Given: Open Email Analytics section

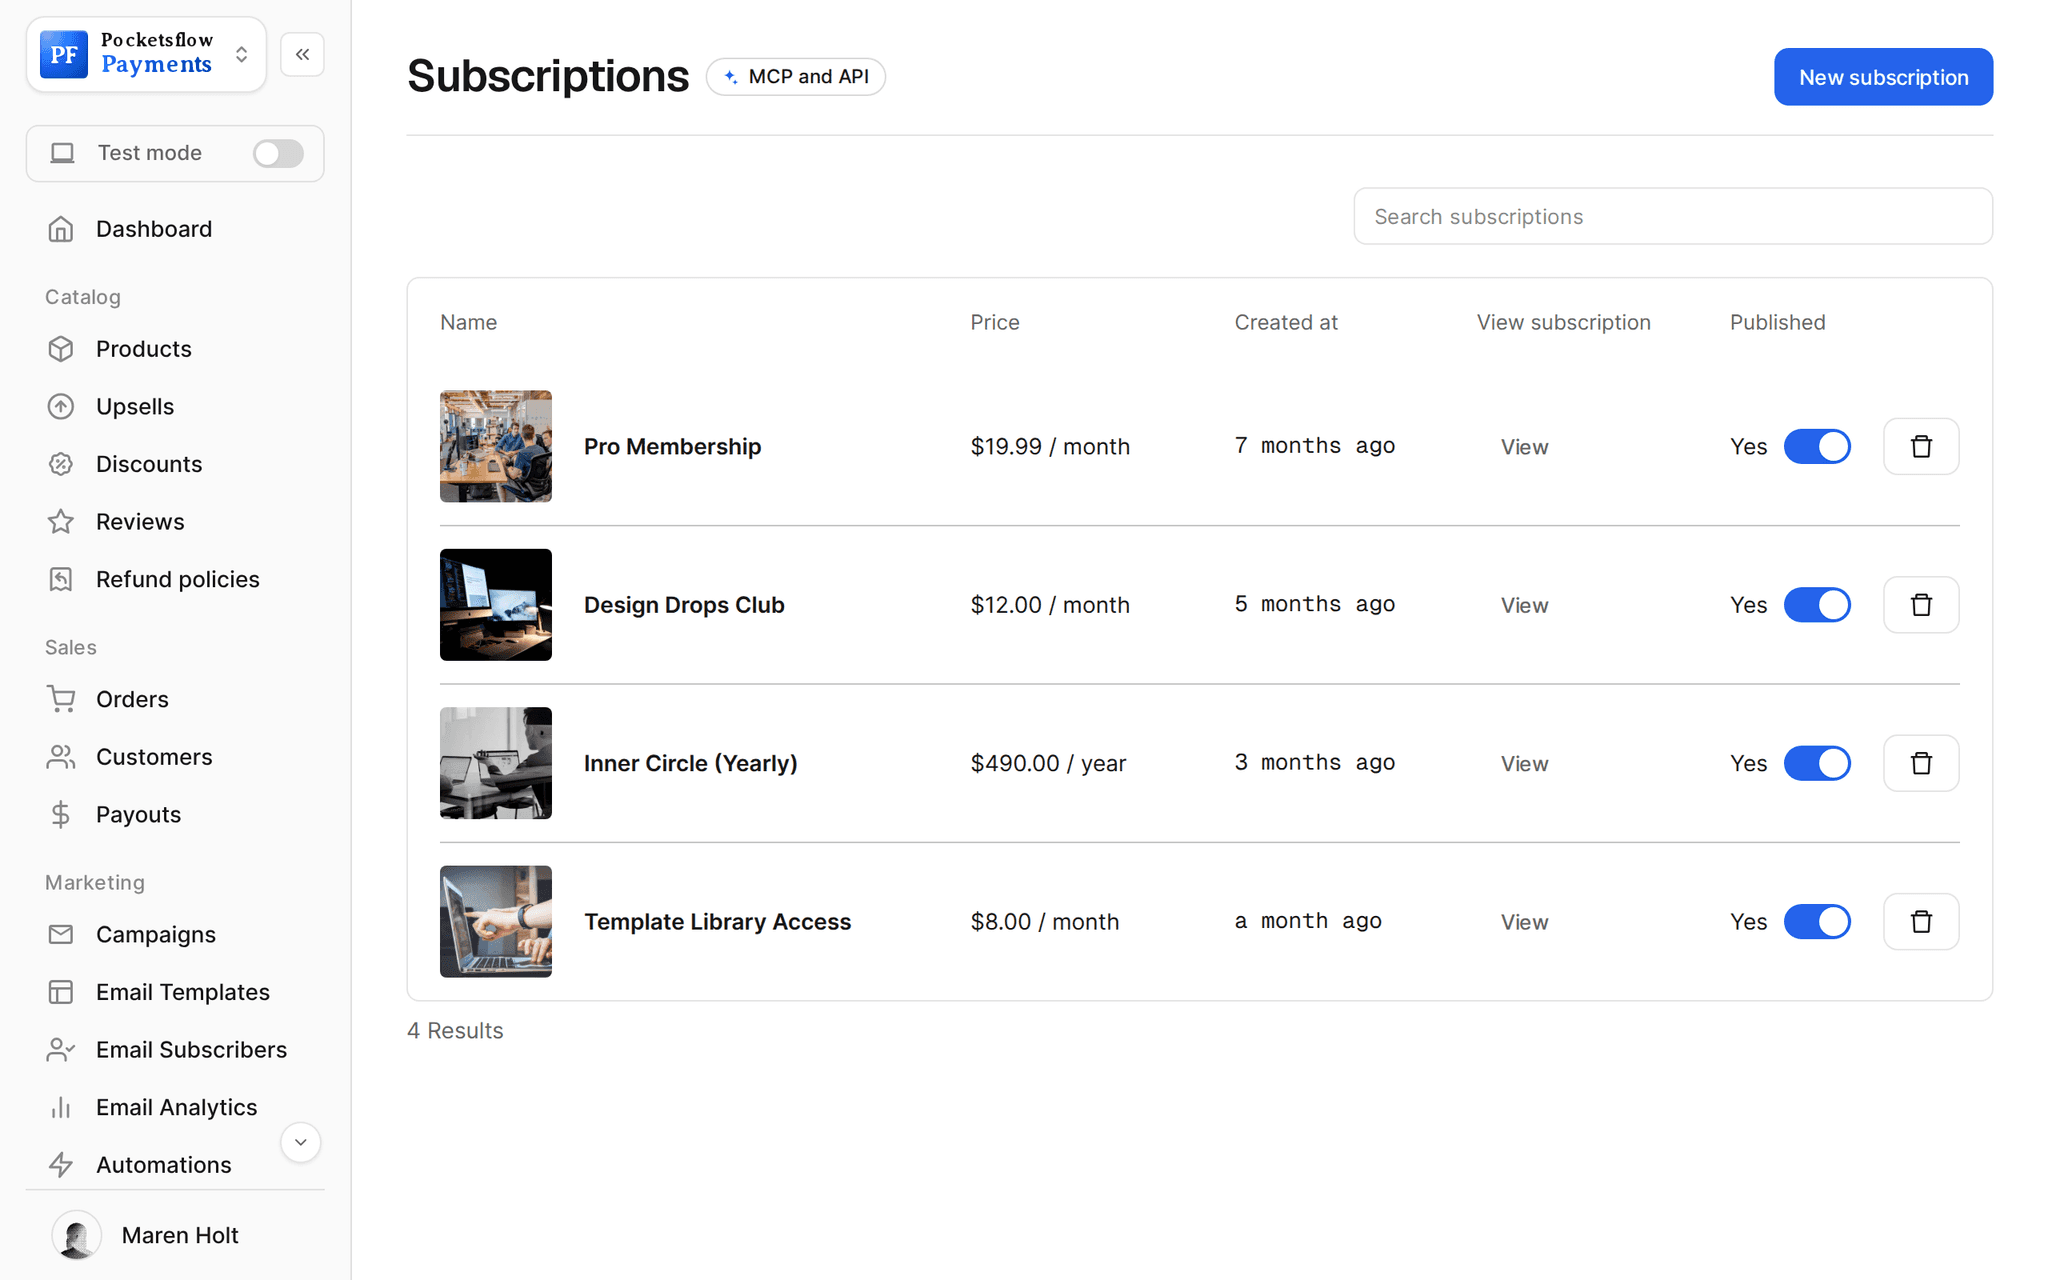Looking at the screenshot, I should point(176,1107).
